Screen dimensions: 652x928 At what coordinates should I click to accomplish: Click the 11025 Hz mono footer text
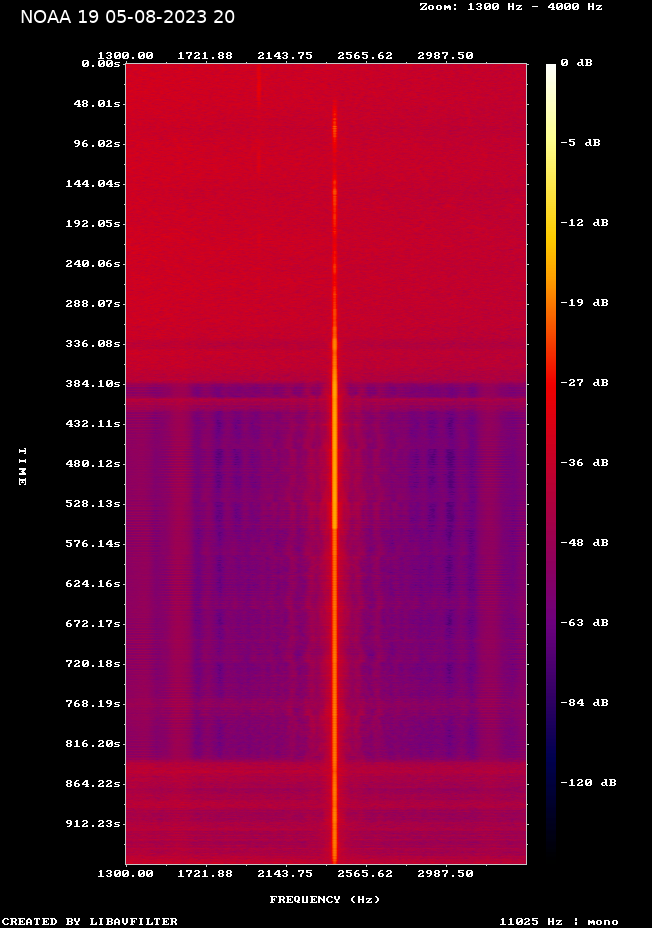pos(559,921)
